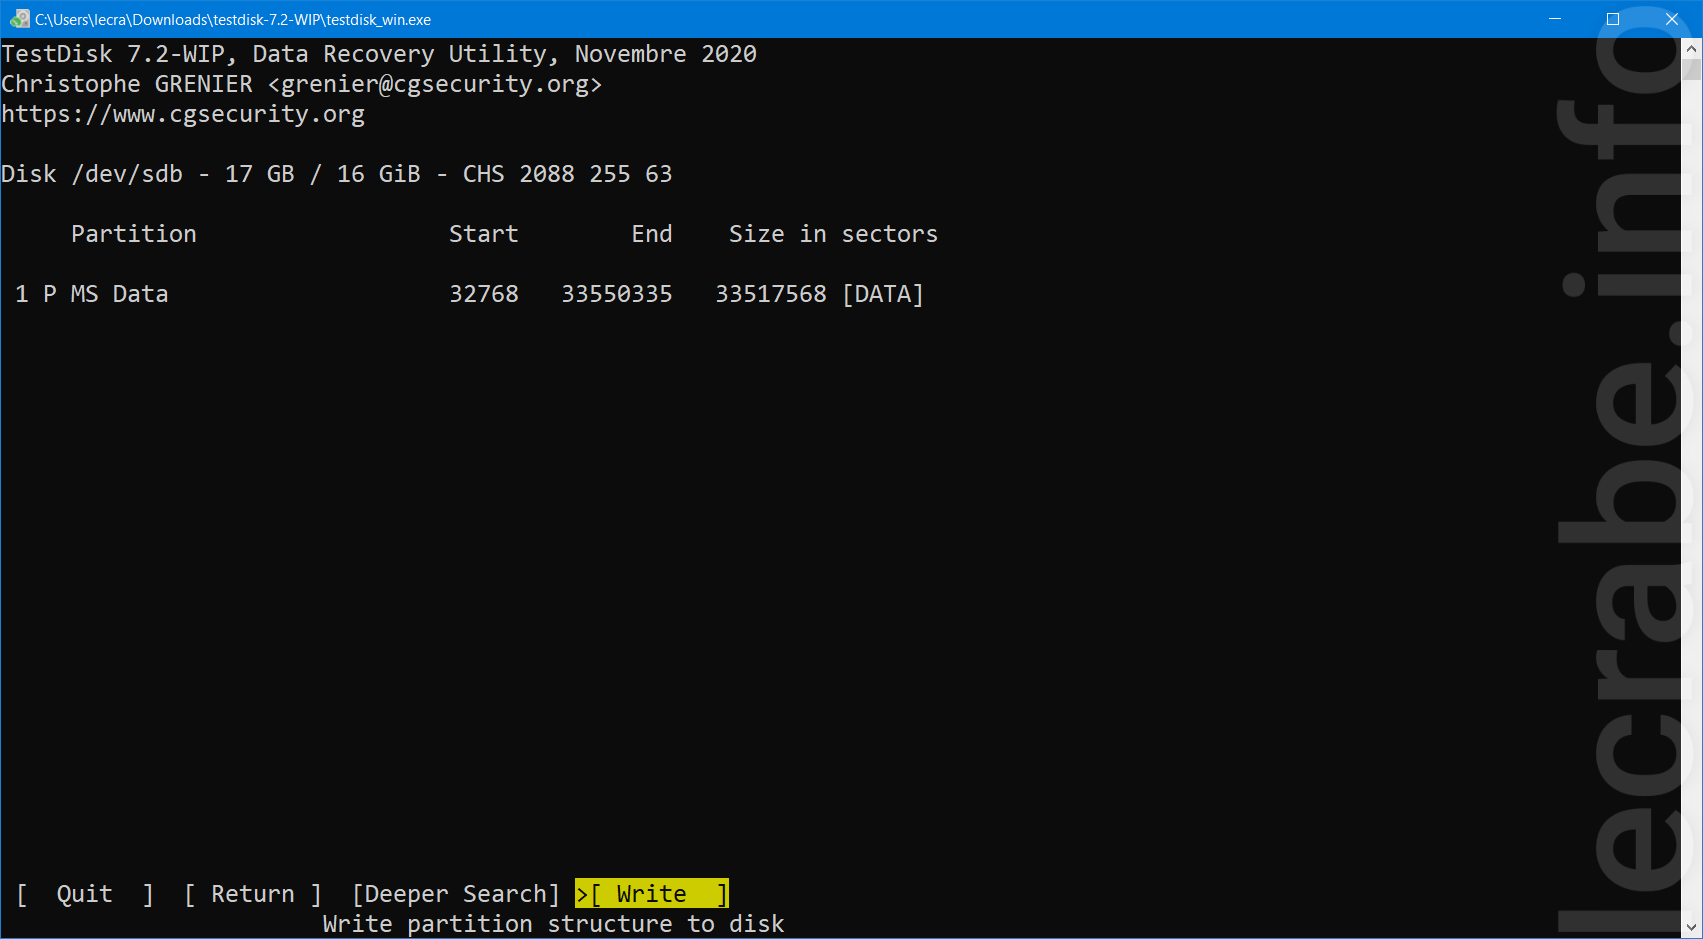Click the testdisk application icon in title bar

19,19
